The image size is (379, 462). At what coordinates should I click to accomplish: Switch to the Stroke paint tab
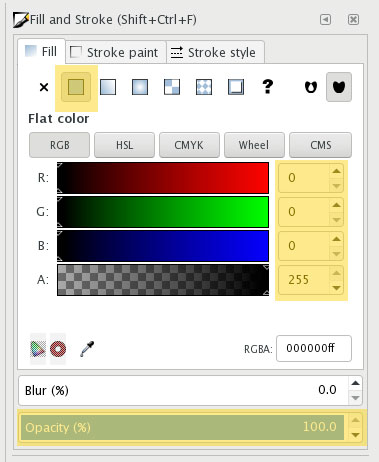click(x=116, y=52)
